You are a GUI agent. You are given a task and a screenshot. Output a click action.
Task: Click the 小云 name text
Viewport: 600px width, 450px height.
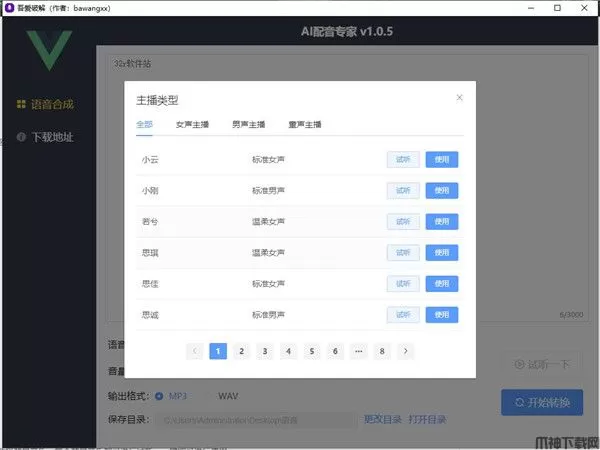coord(150,160)
